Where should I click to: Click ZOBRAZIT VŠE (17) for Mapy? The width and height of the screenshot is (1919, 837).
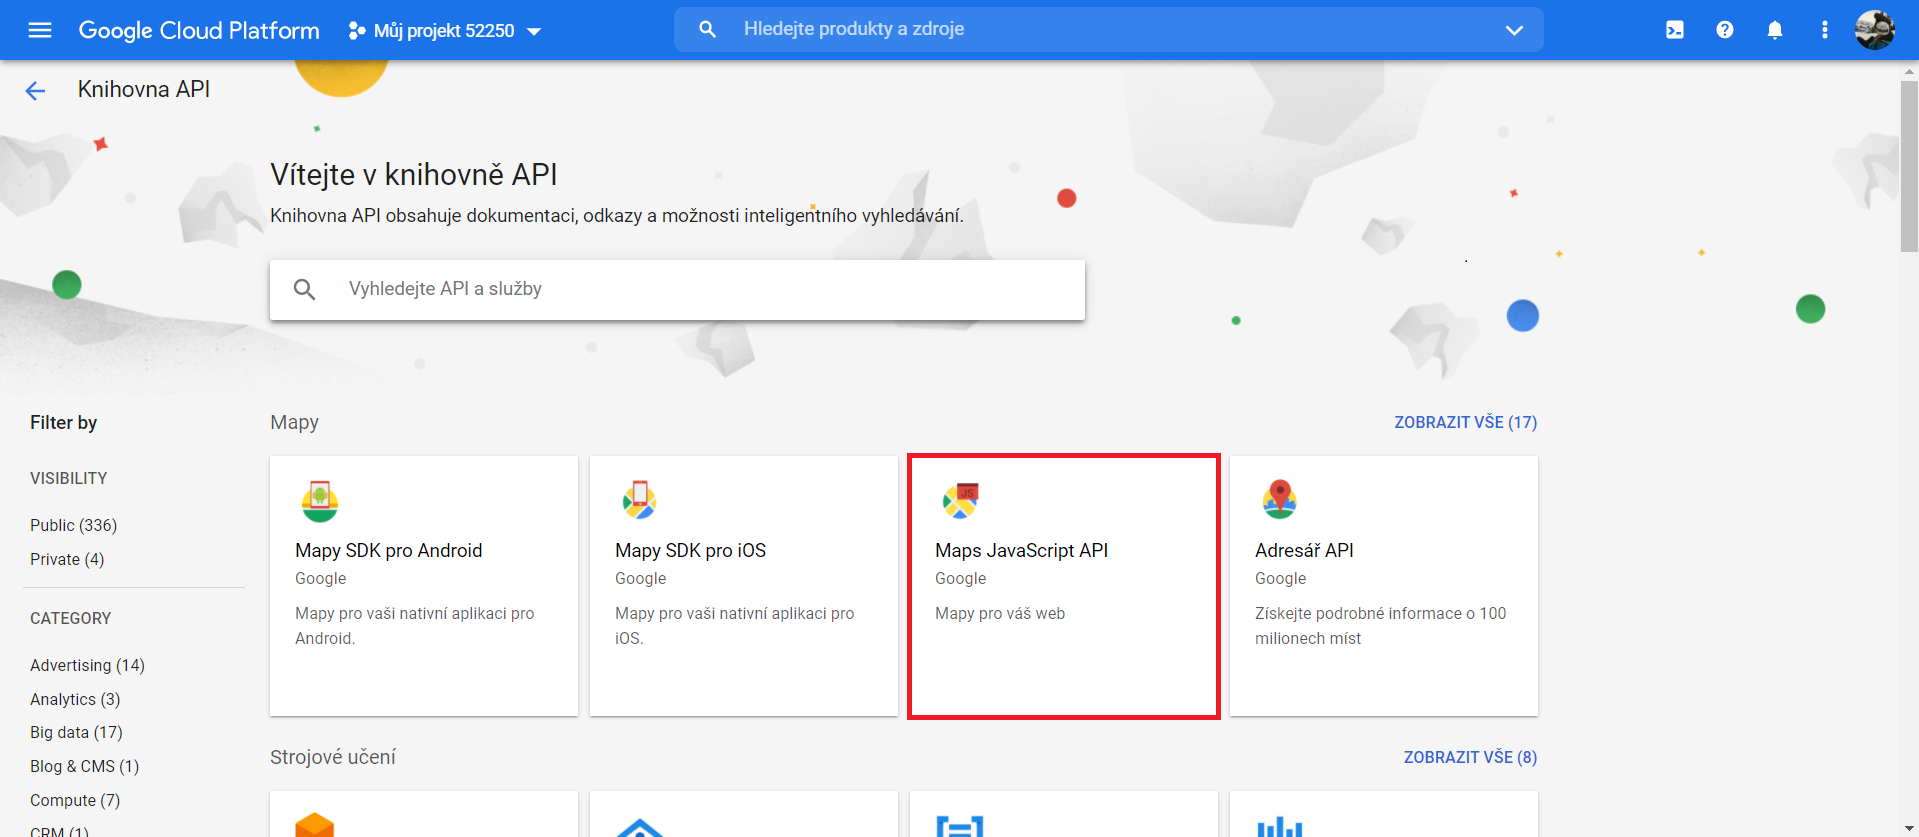coord(1465,422)
